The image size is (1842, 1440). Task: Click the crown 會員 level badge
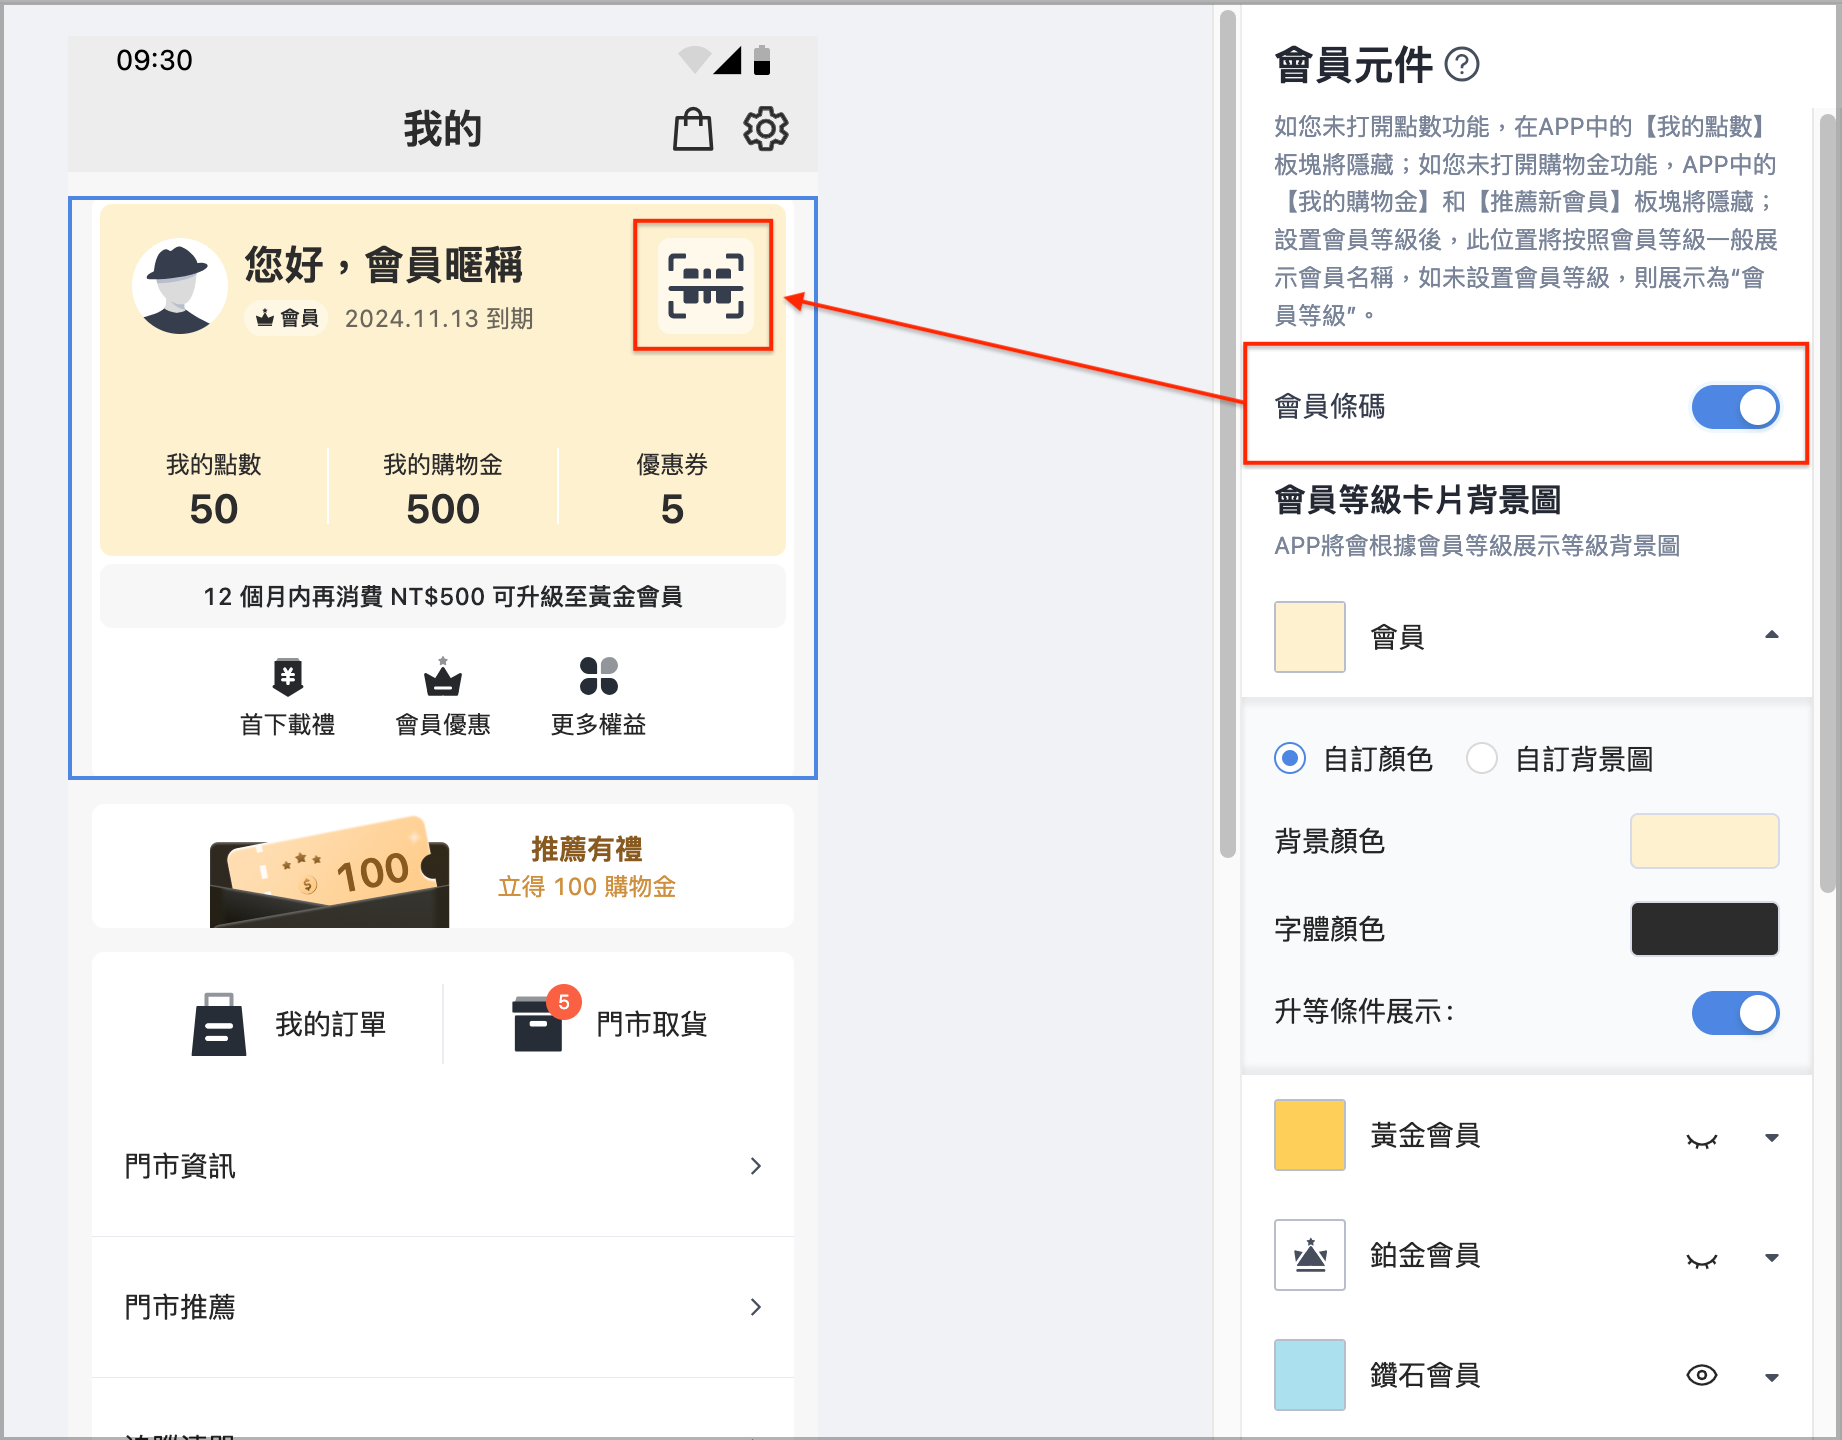(287, 318)
